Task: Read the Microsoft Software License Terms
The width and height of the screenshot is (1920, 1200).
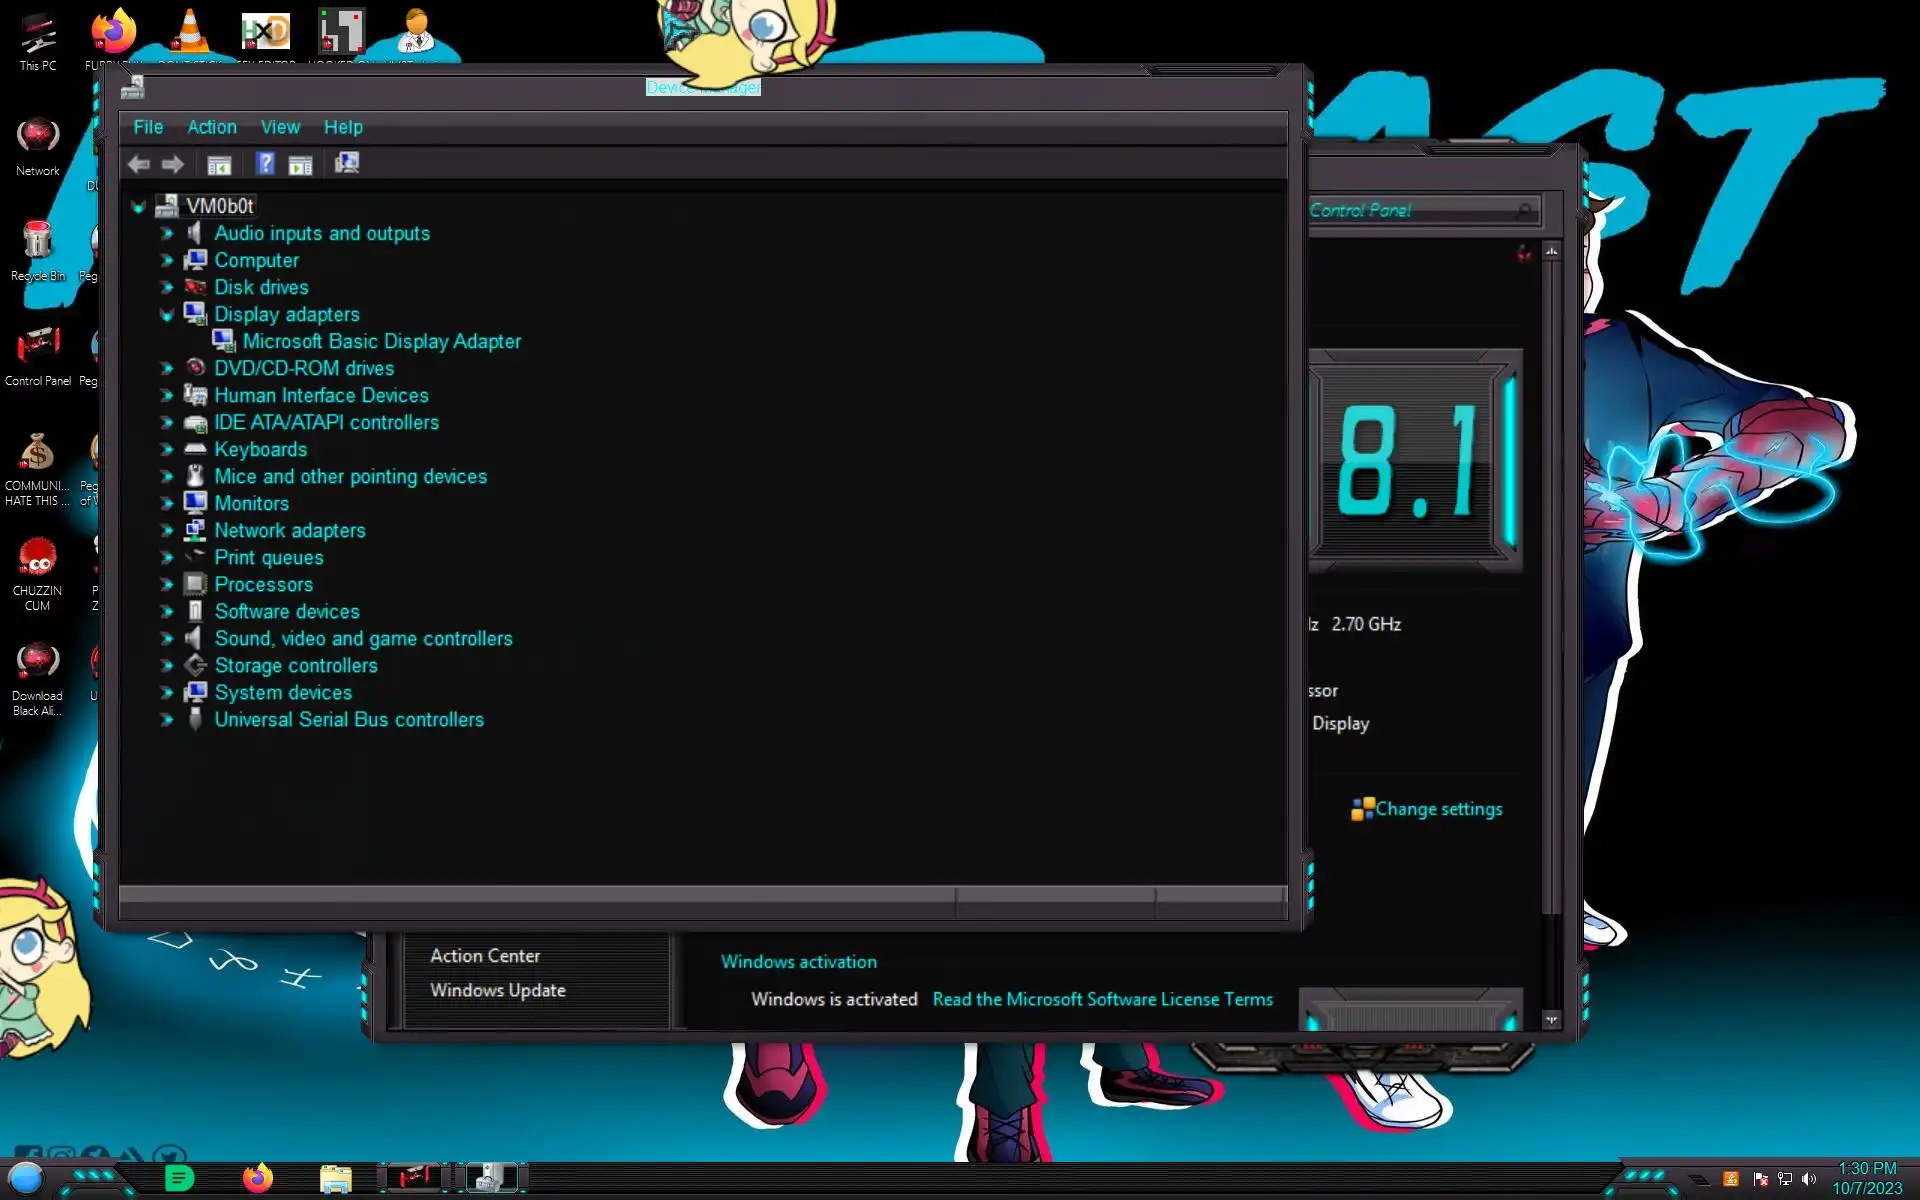Action: click(1102, 999)
